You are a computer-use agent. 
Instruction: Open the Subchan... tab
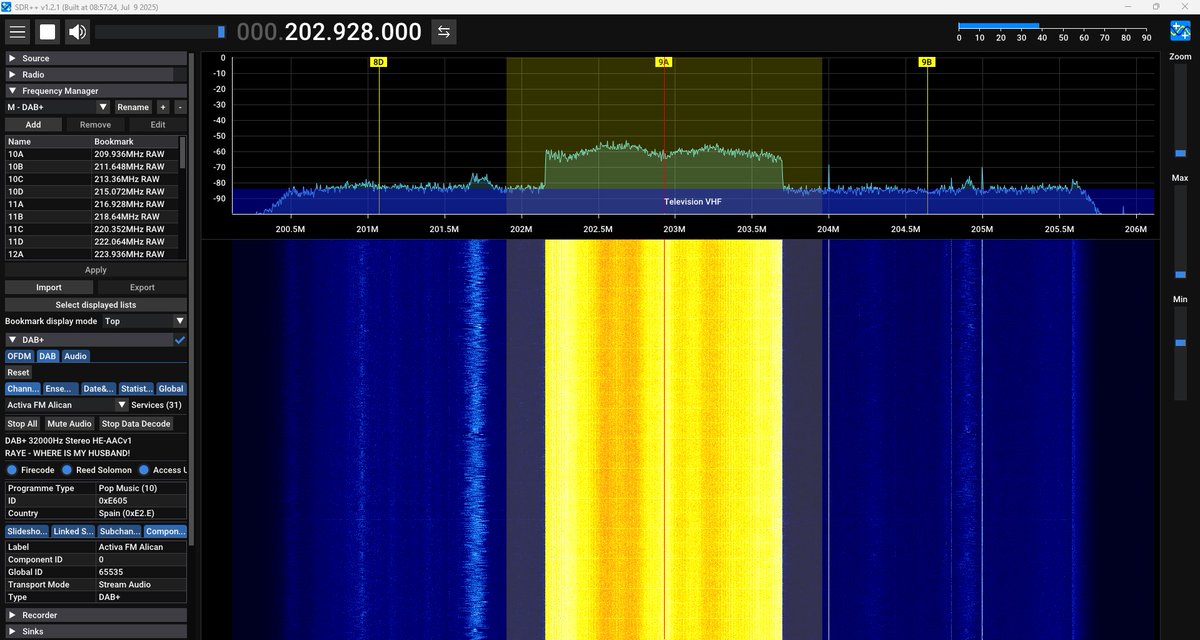click(119, 531)
